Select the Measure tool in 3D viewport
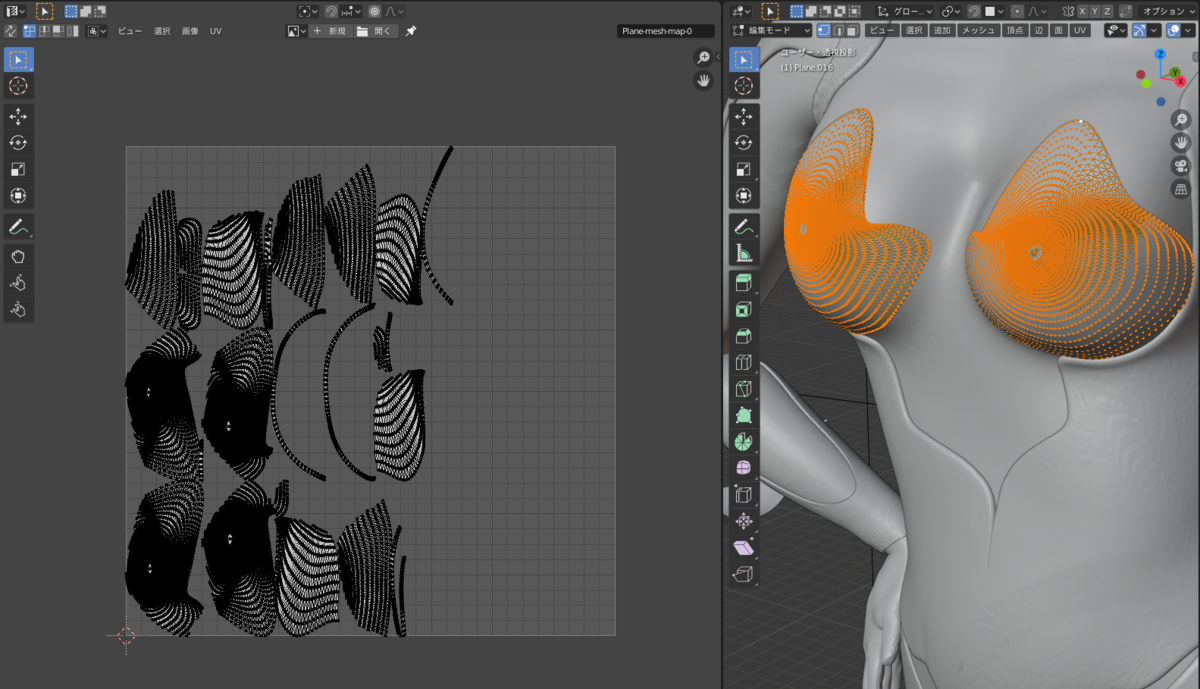Screen dimensions: 1200x689 [x=744, y=252]
